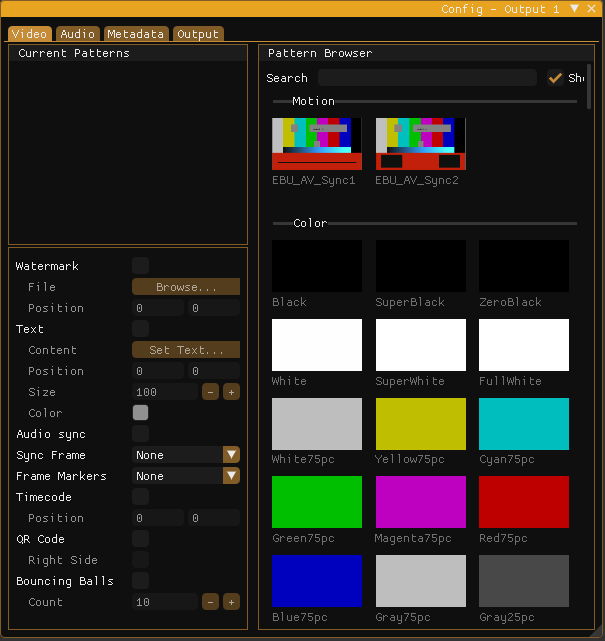Click the Text Position X field
Viewport: 605px width, 641px height.
click(x=158, y=371)
